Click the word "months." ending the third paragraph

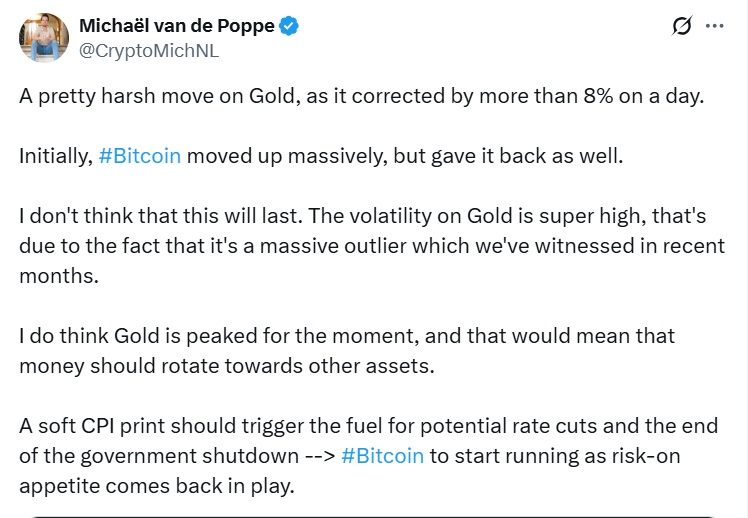tap(59, 276)
